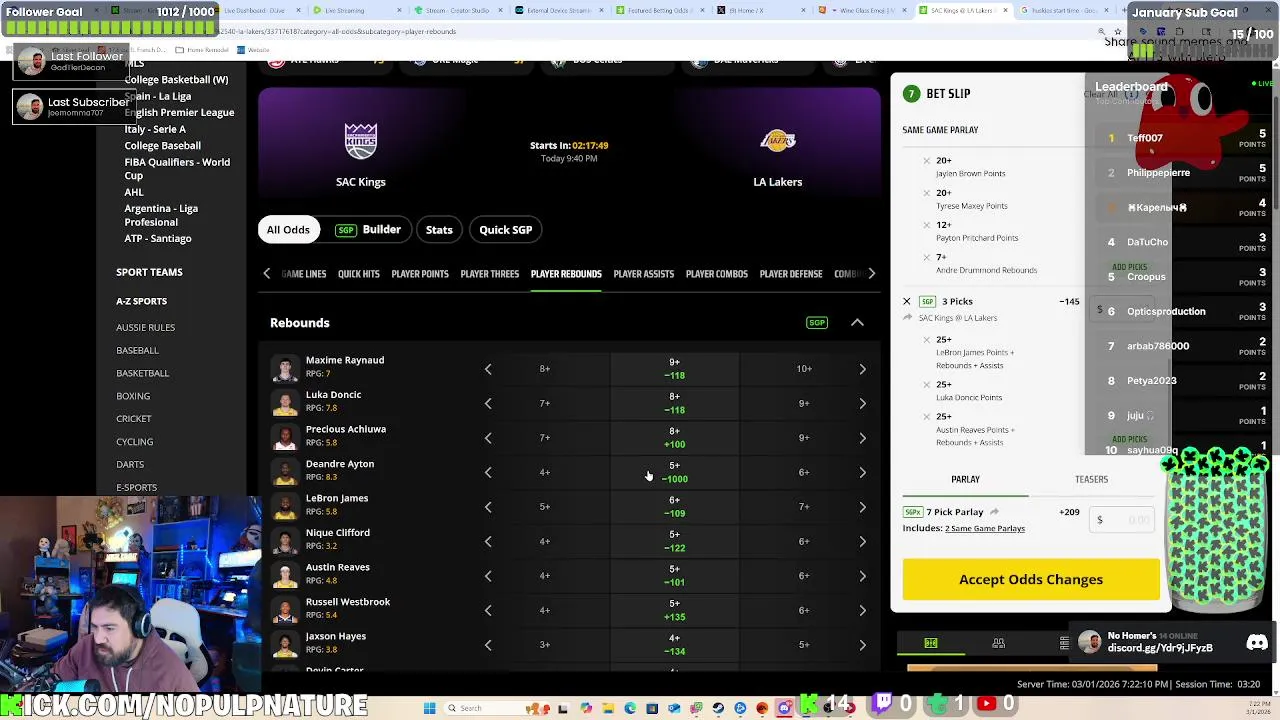Open LeBron James player avatar
Viewport: 1280px width, 720px height.
286,506
